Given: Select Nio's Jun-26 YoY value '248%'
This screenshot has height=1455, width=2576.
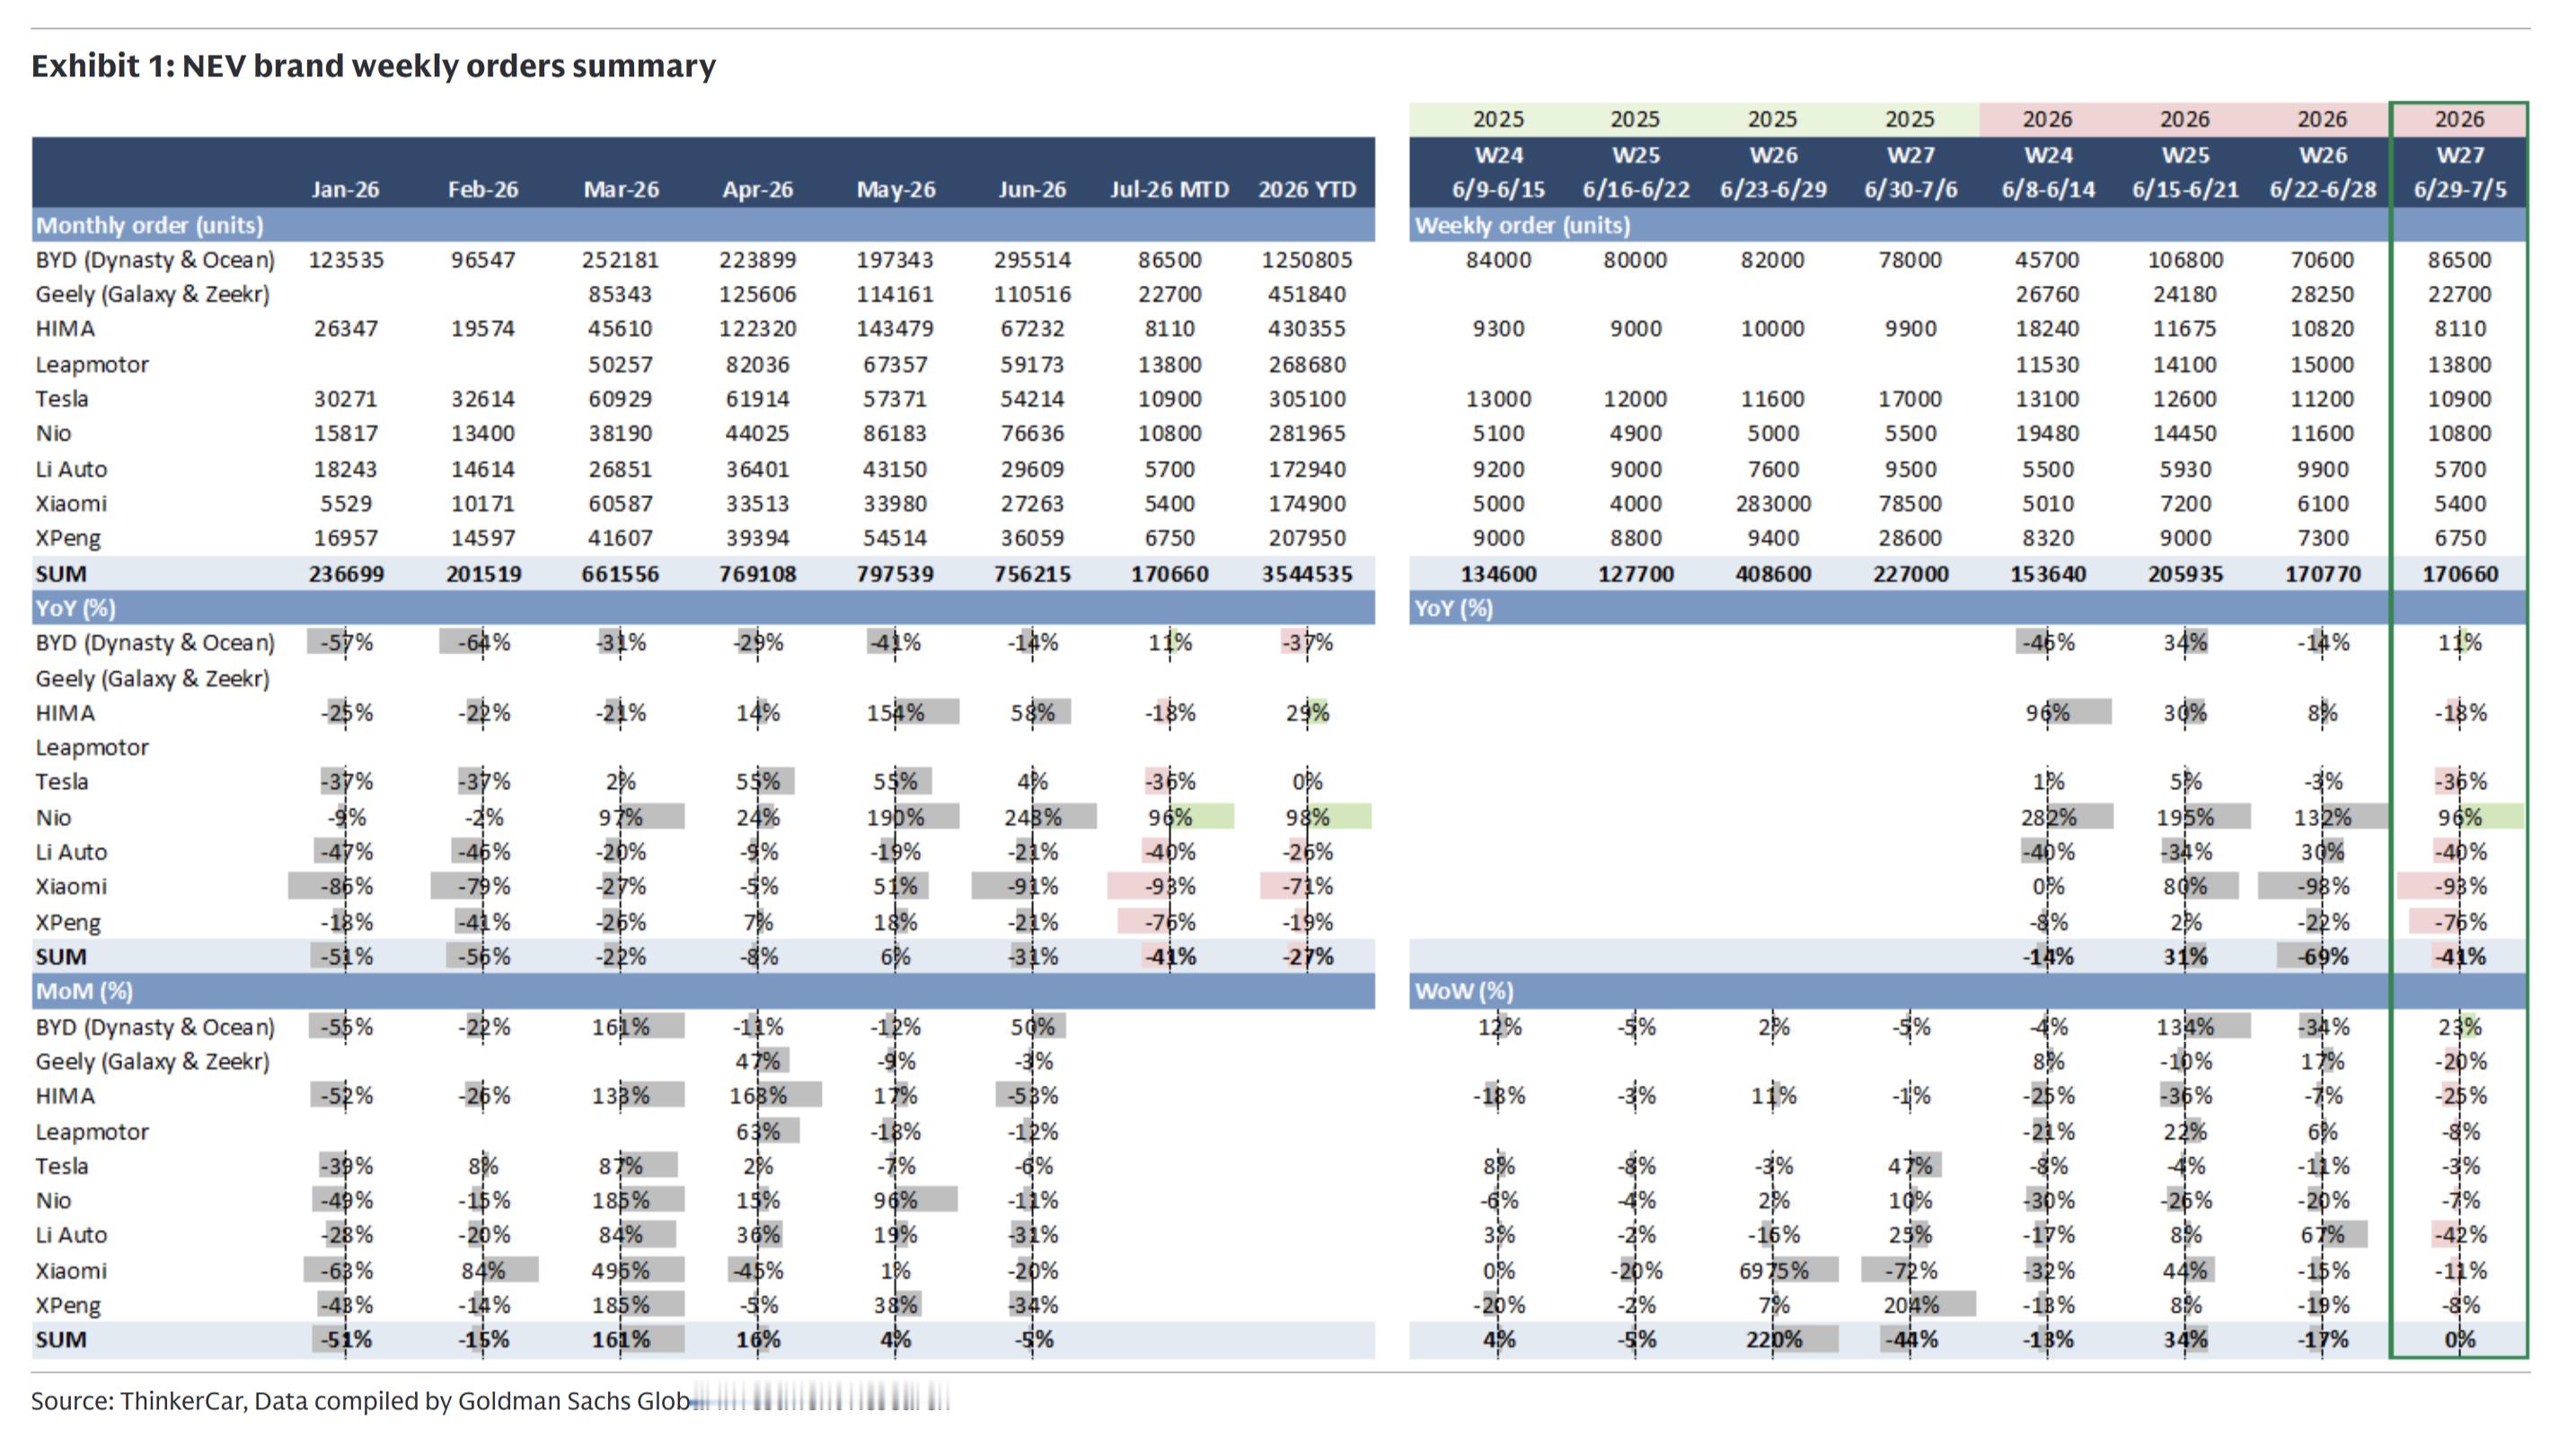Looking at the screenshot, I should [x=1033, y=817].
